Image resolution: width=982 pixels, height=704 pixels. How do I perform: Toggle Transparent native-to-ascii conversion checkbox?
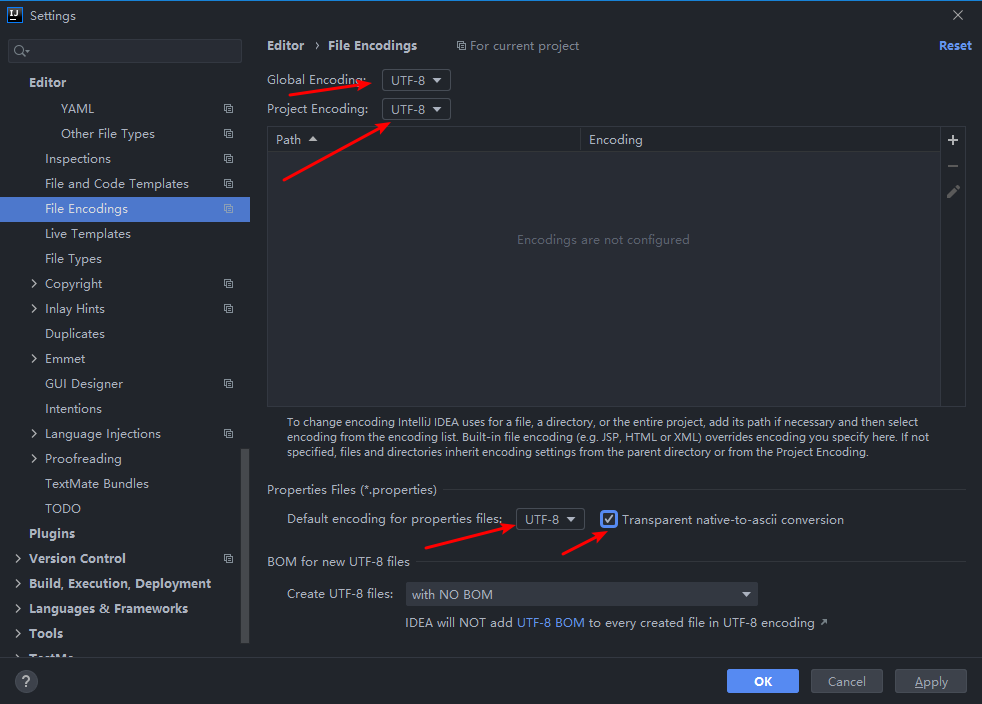(x=609, y=519)
